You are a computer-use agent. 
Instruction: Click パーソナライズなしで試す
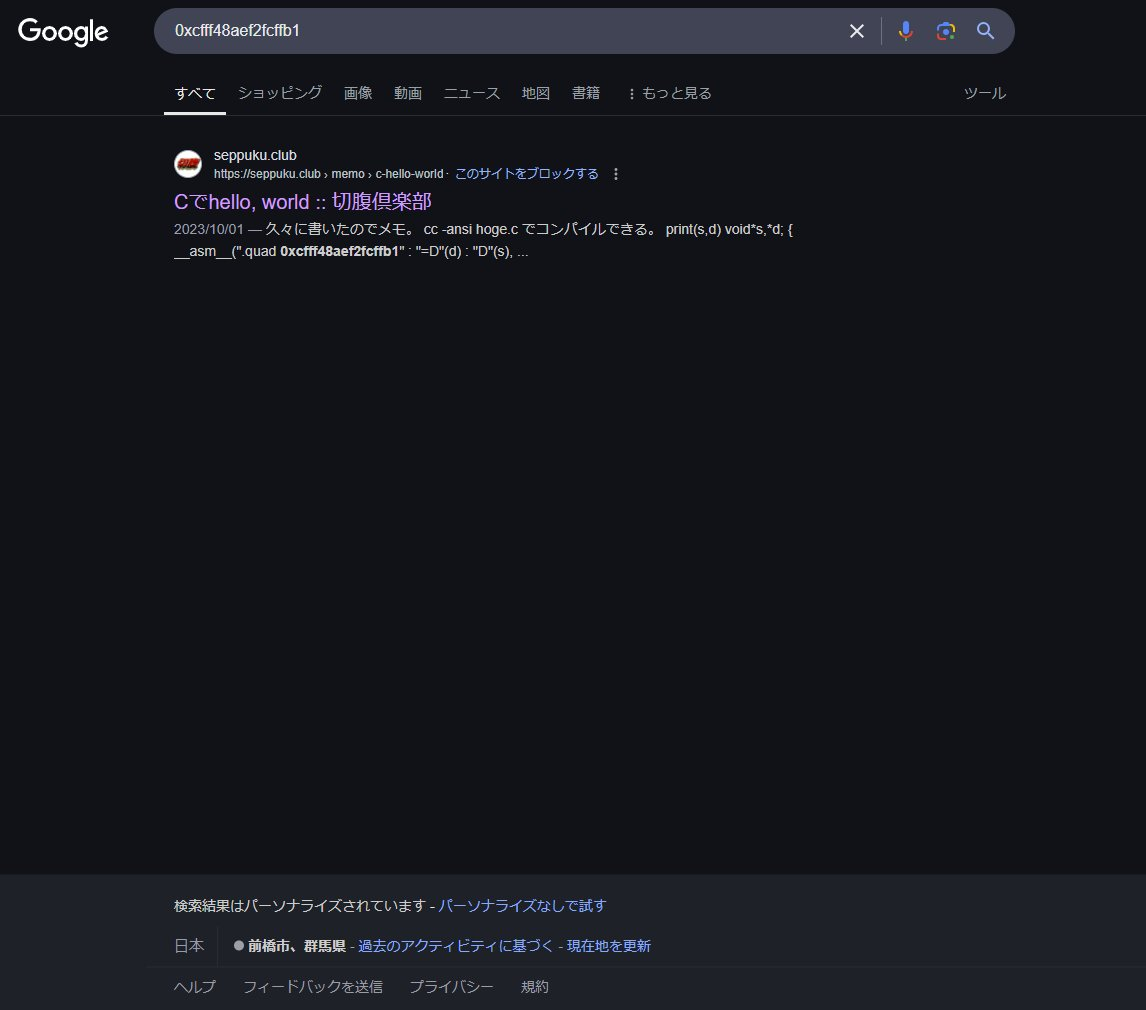(x=521, y=905)
